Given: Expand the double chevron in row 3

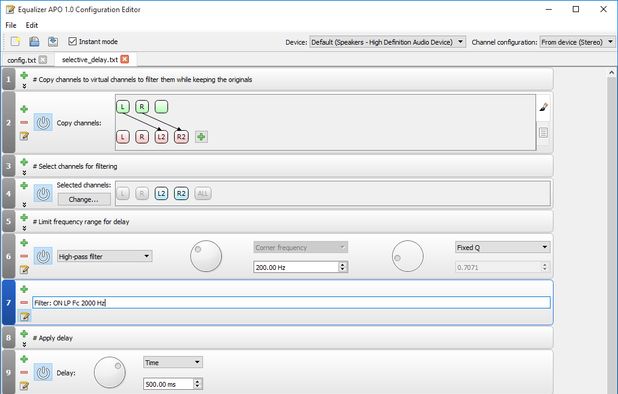Looking at the screenshot, I should tap(24, 173).
